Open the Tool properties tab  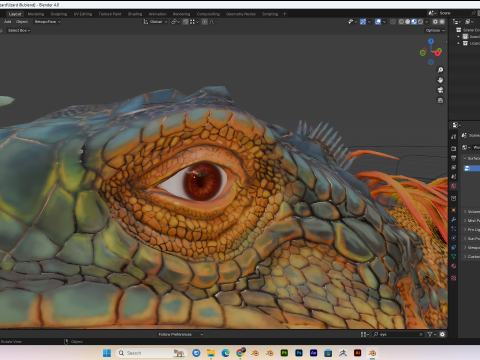coord(454,137)
